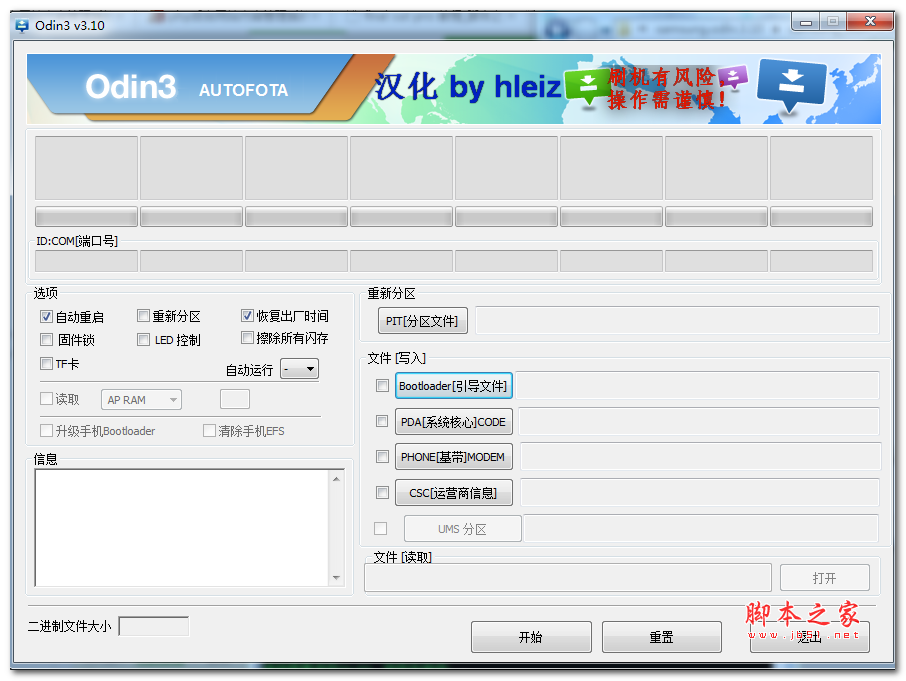Click 打开 in the 文件[读取] section

[x=824, y=577]
